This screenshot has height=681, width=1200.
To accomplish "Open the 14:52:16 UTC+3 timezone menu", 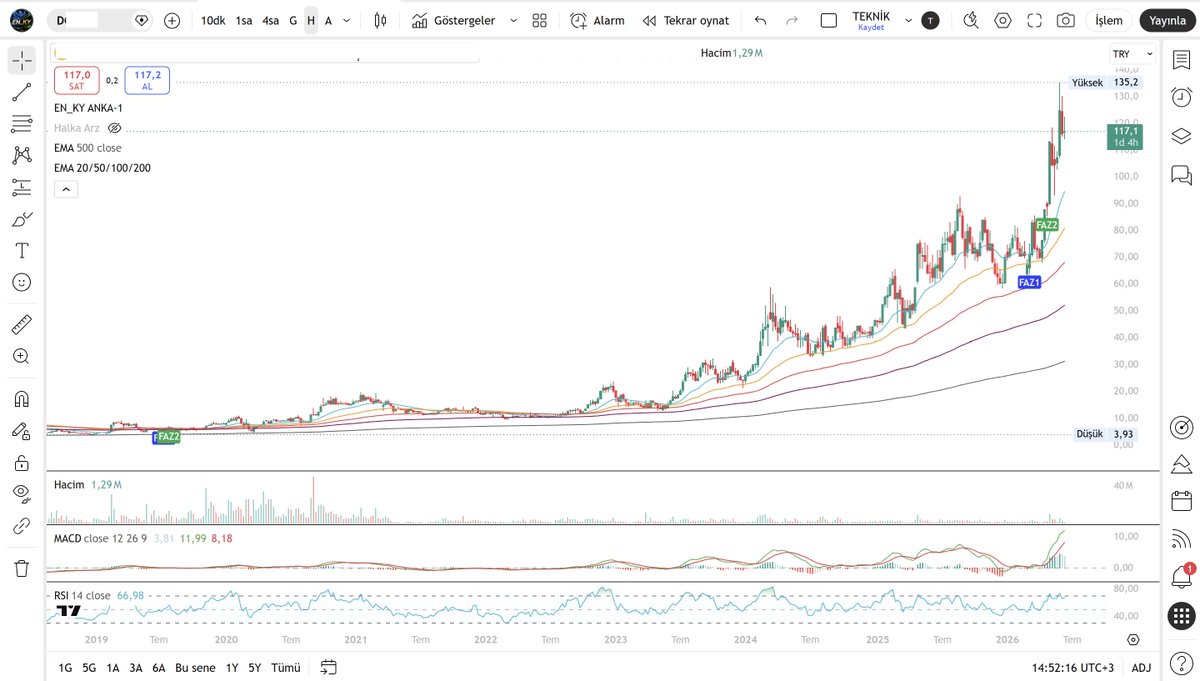I will 1074,667.
